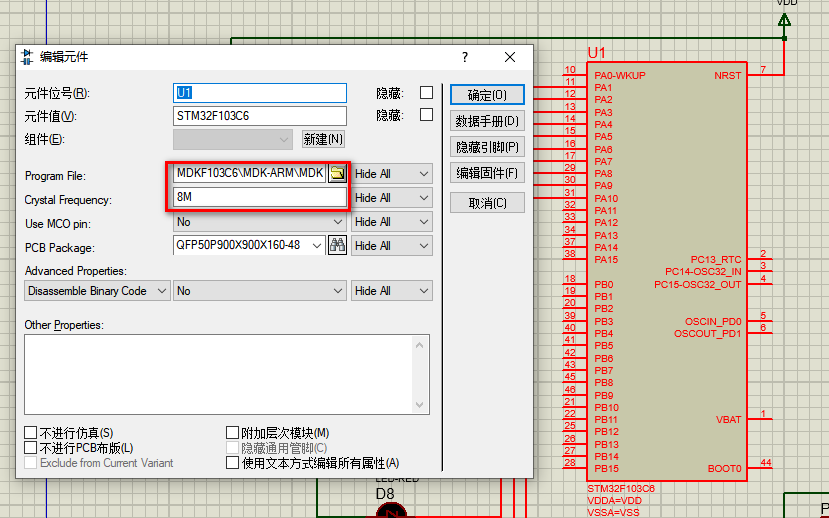The image size is (829, 518).
Task: Close the Edit Component dialog
Action: coord(510,57)
